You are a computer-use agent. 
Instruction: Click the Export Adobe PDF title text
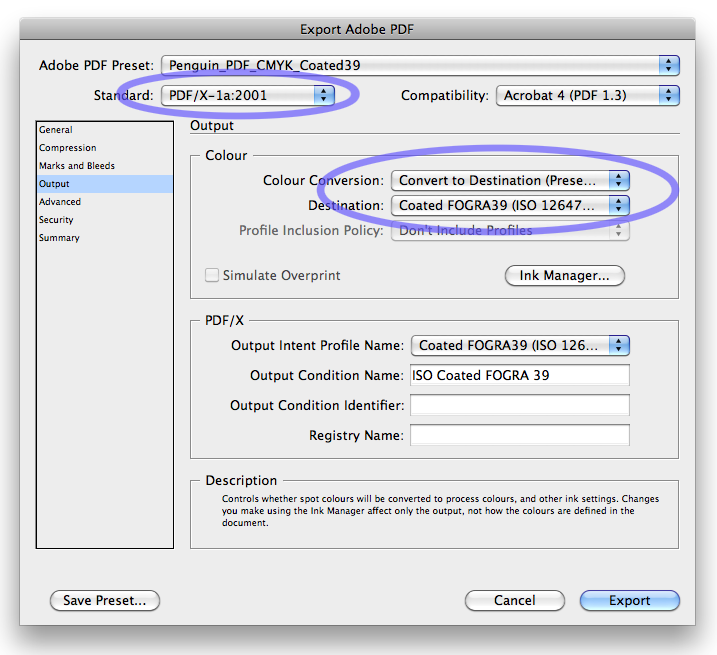pyautogui.click(x=357, y=29)
